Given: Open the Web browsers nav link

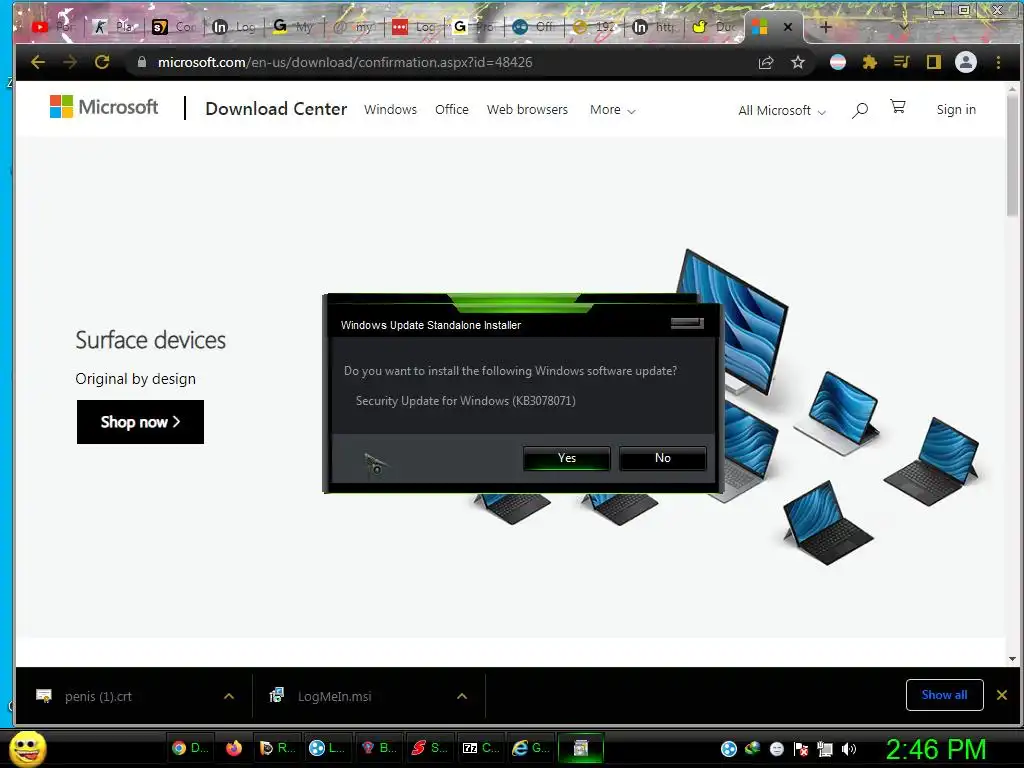Looking at the screenshot, I should click(x=527, y=110).
